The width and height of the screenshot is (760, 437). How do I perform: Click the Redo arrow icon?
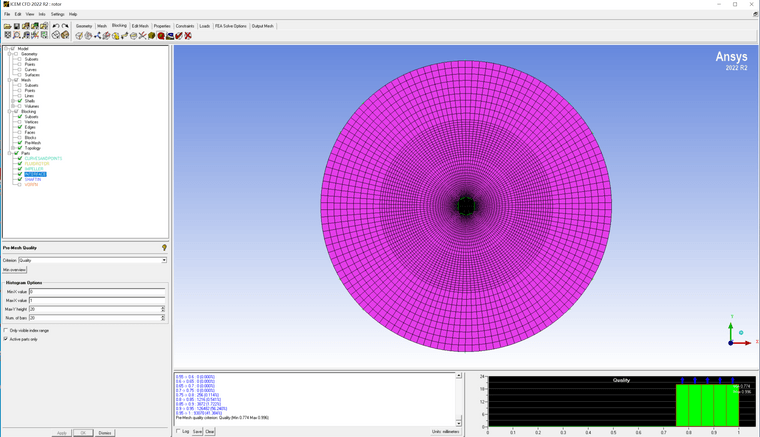click(65, 26)
